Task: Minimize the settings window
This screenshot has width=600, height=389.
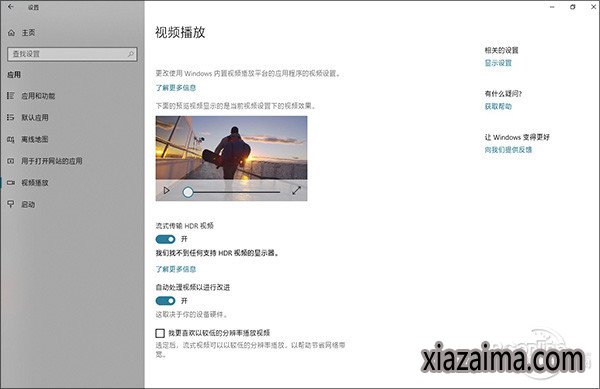Action: [552, 7]
